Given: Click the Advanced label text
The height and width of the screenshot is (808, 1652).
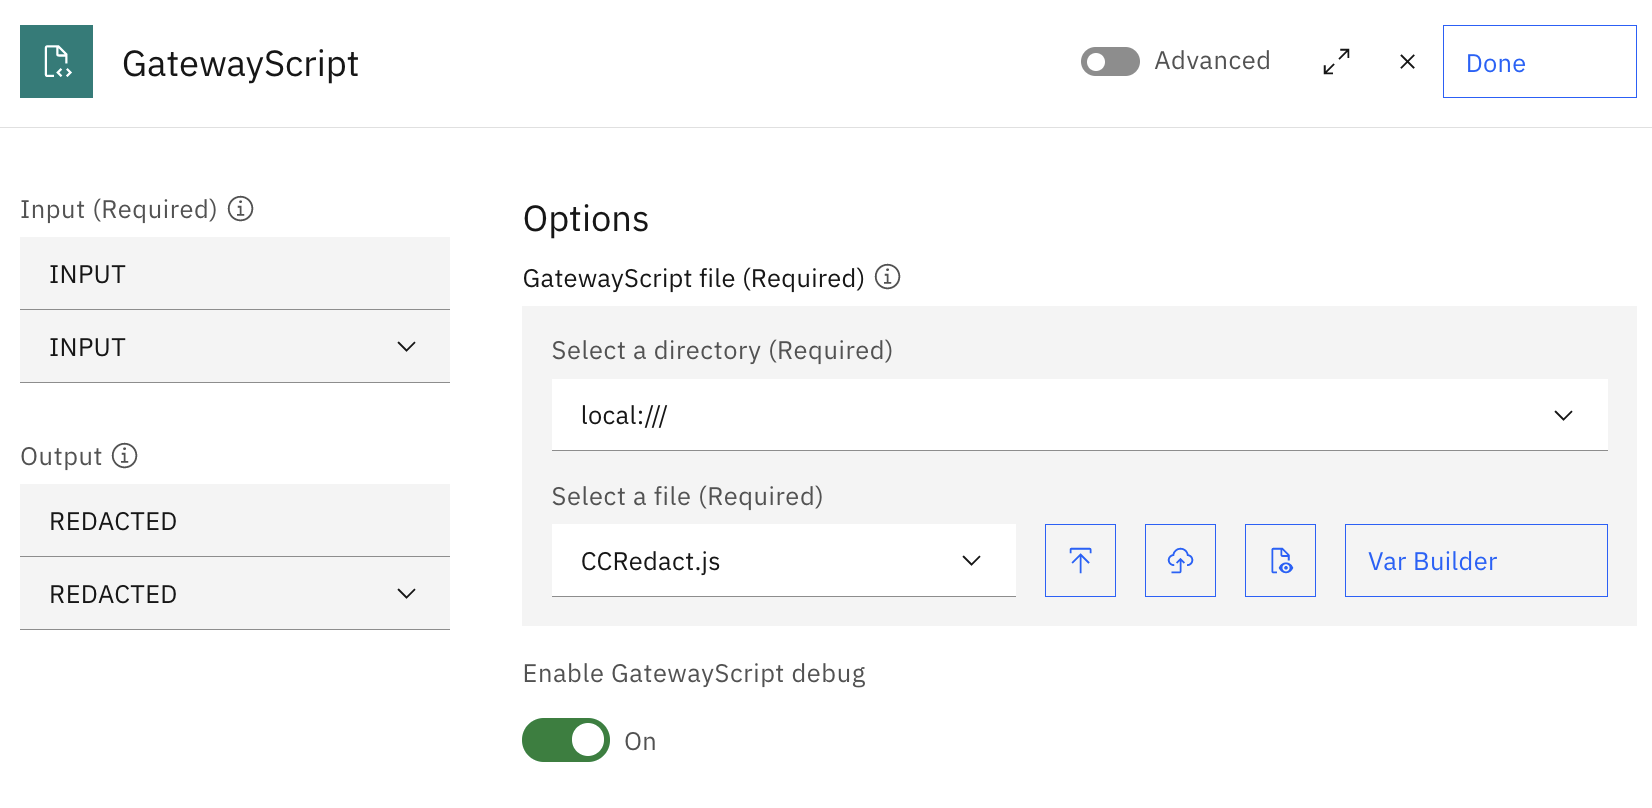Looking at the screenshot, I should [1212, 61].
